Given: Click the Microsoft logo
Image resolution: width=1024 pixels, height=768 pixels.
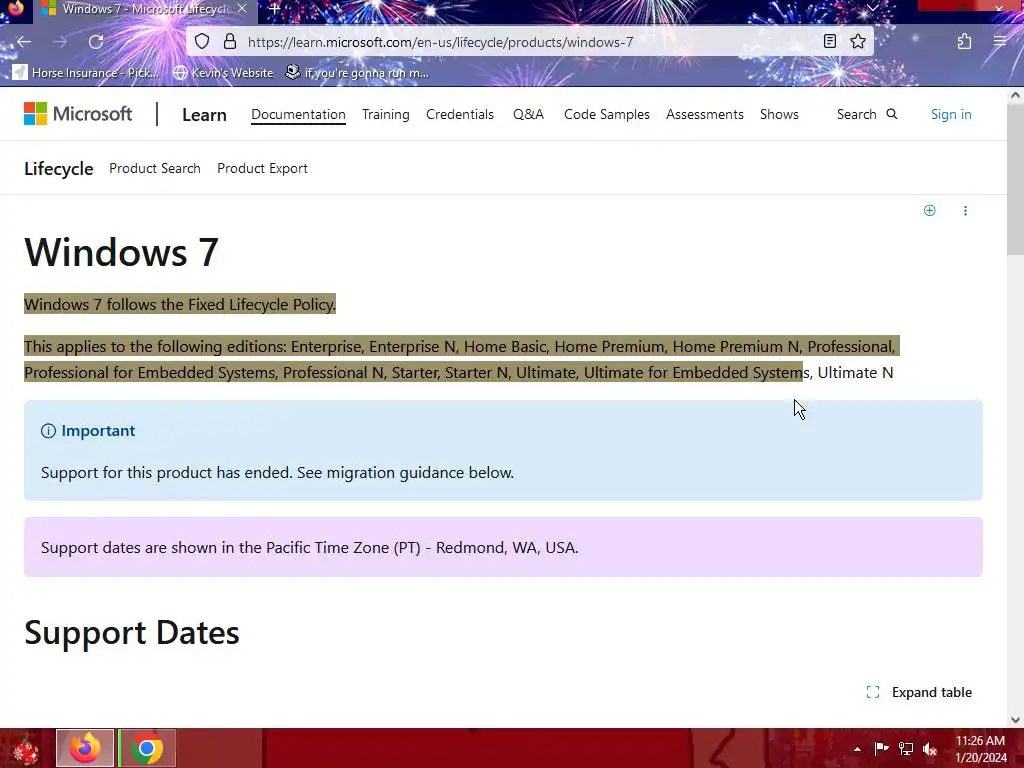Looking at the screenshot, I should (78, 114).
